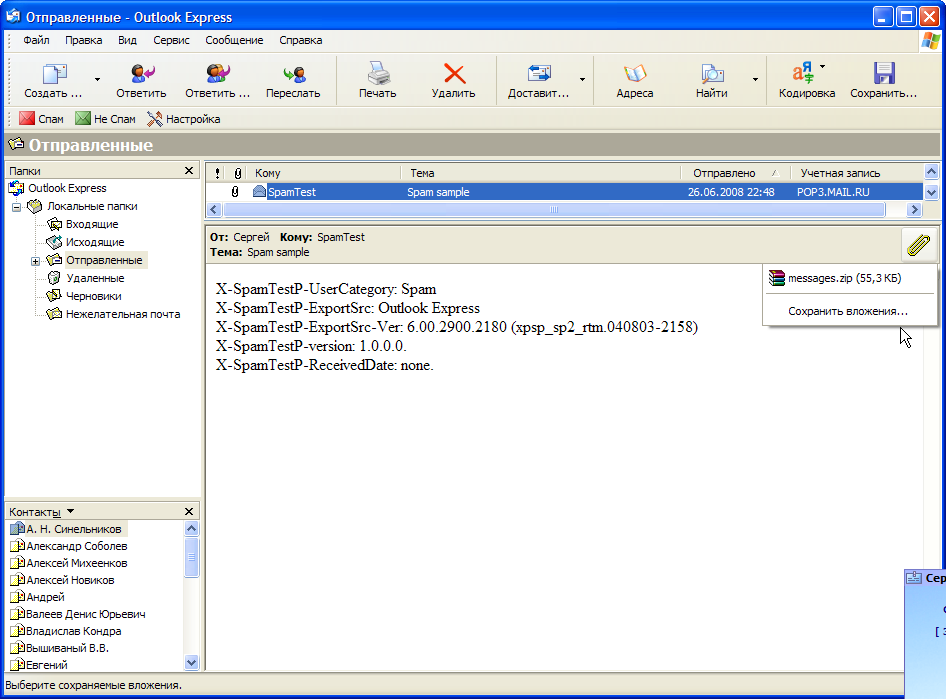Open the Правка menu
The image size is (946, 699).
click(83, 40)
